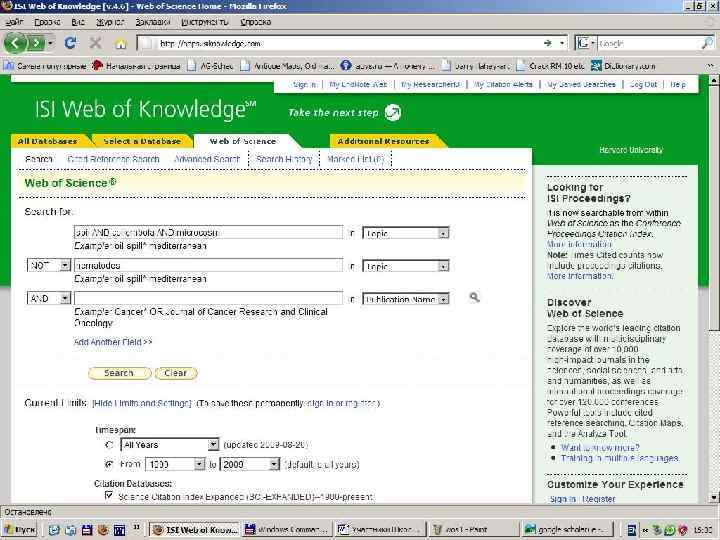720x540 pixels.
Task: Click the stop loading X icon
Action: coord(96,44)
